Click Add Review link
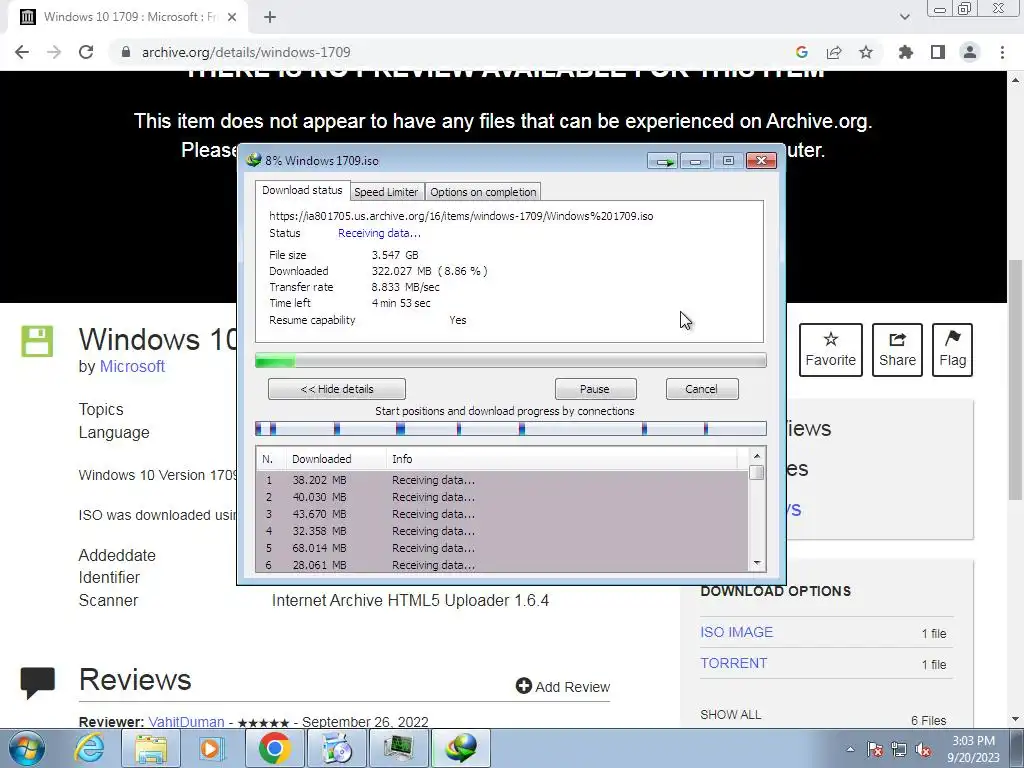1024x768 pixels. point(563,686)
